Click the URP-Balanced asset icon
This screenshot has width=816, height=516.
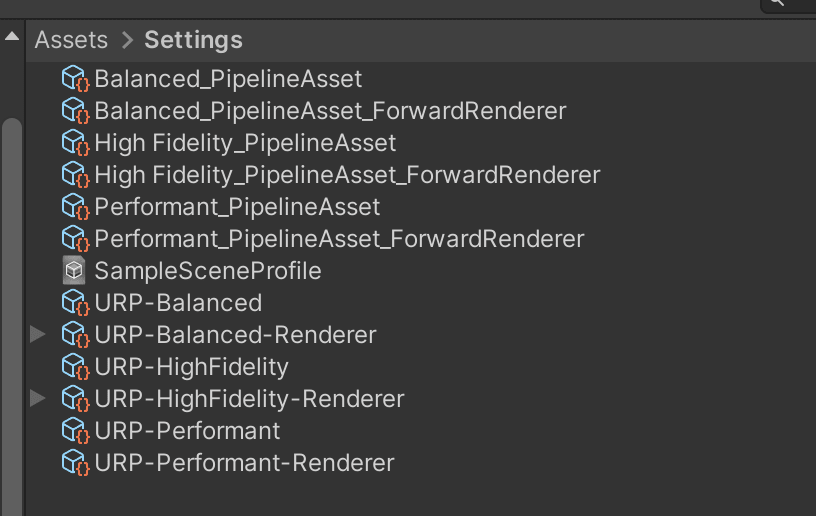75,303
